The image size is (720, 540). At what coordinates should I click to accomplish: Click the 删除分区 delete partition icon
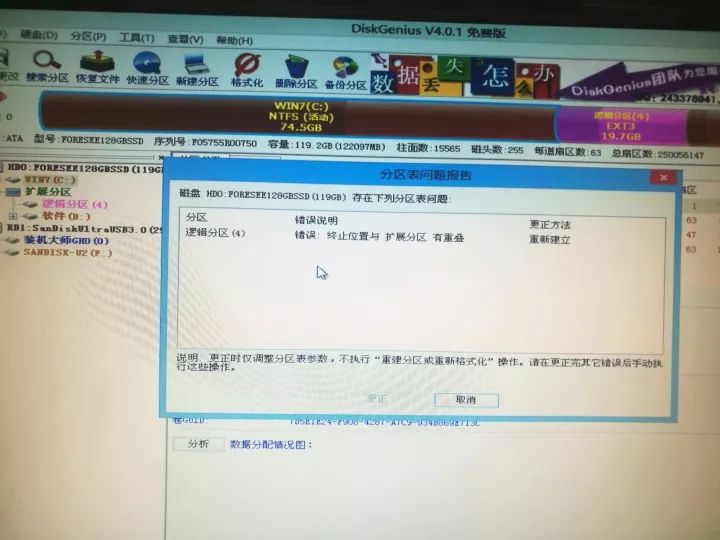click(x=296, y=72)
